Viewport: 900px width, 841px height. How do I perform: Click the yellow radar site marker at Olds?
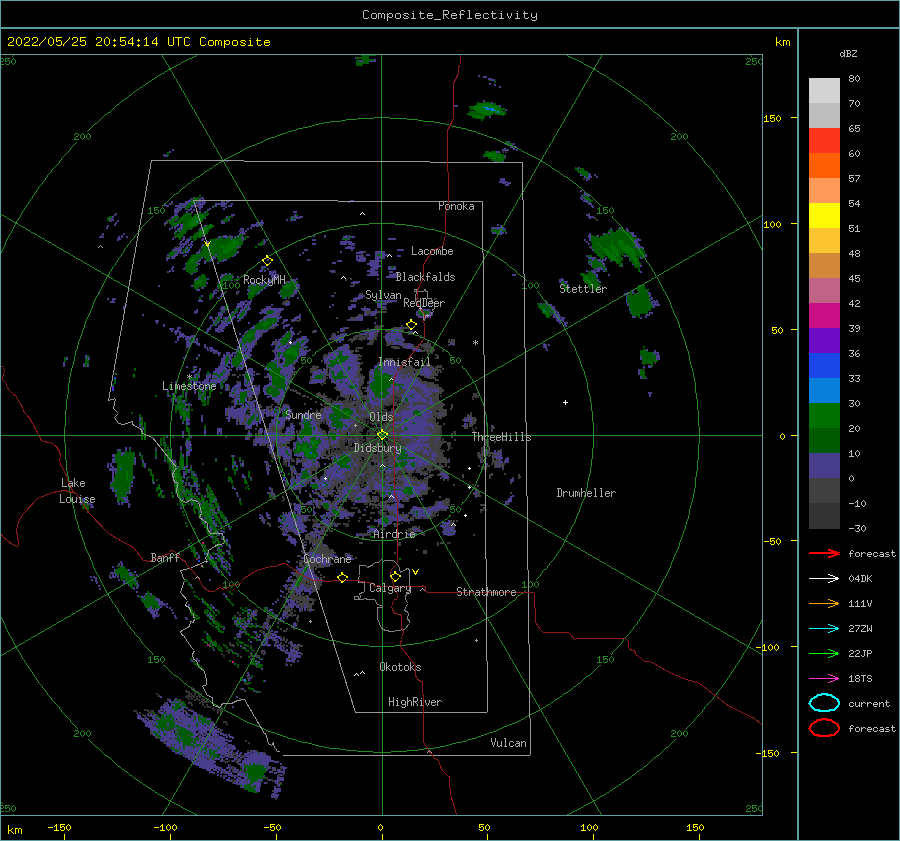tap(382, 435)
